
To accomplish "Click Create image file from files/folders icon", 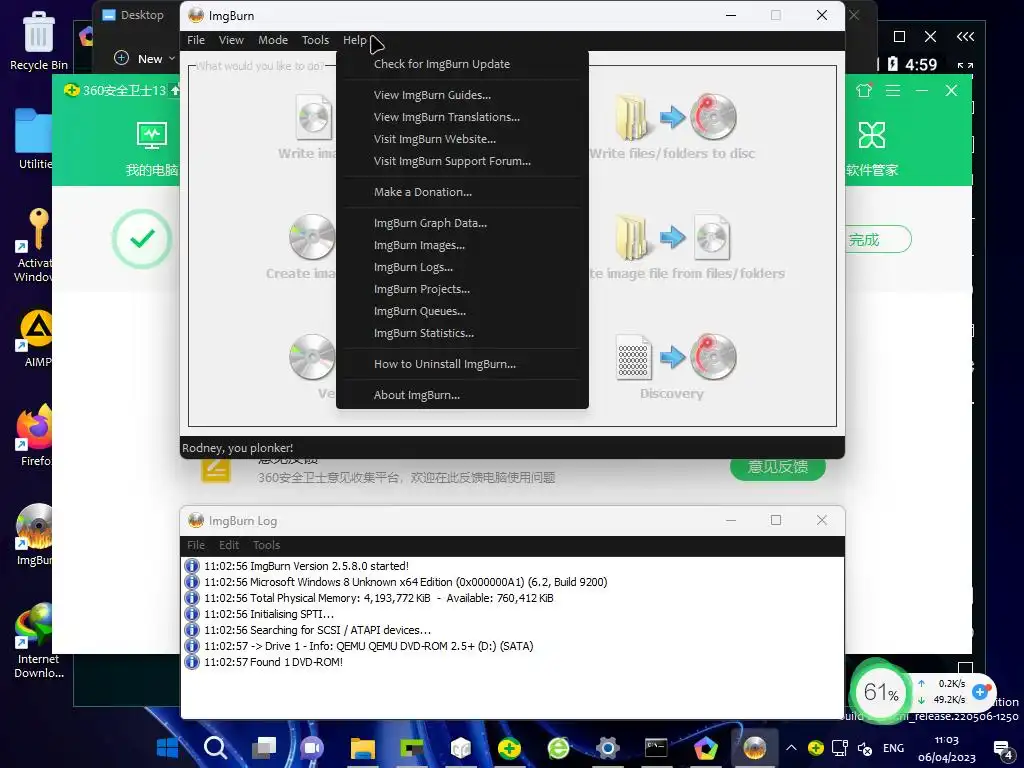I will coord(674,238).
